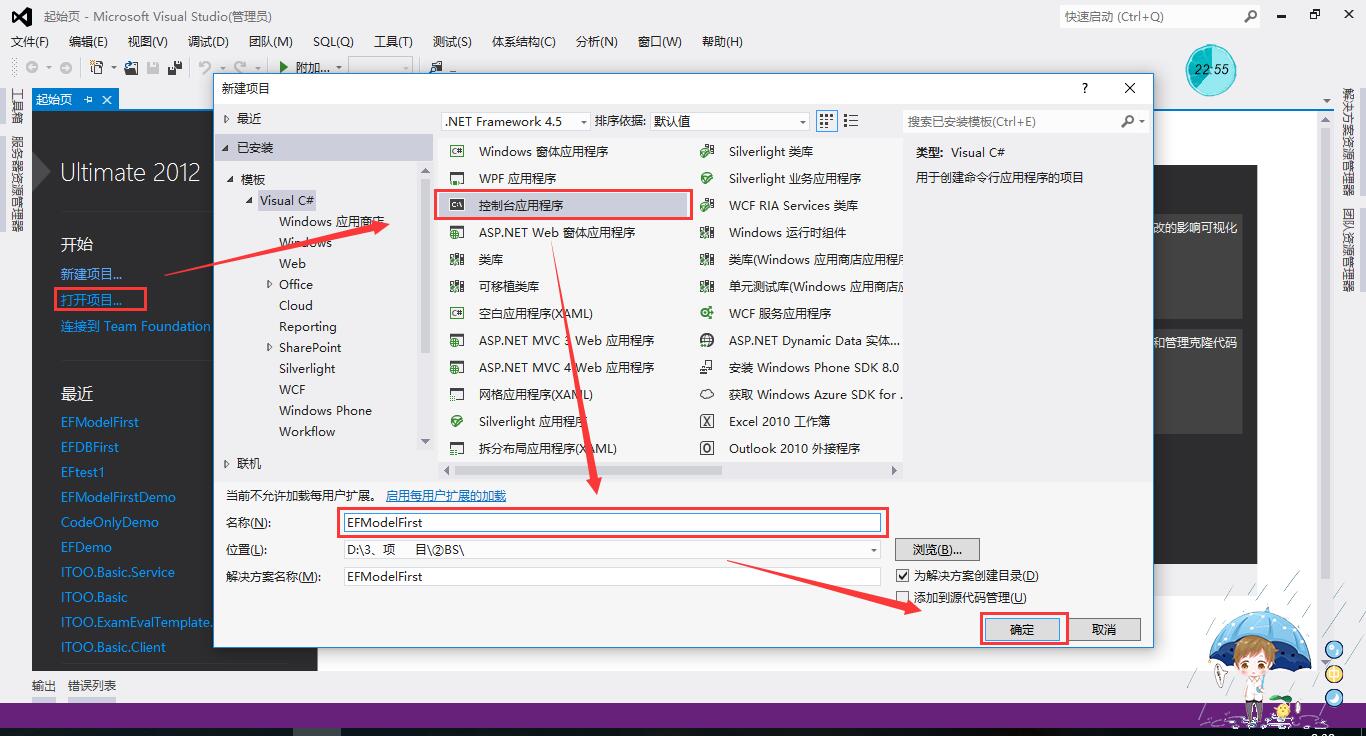The image size is (1366, 736).
Task: Pin the Start Page tab
Action: tap(88, 99)
